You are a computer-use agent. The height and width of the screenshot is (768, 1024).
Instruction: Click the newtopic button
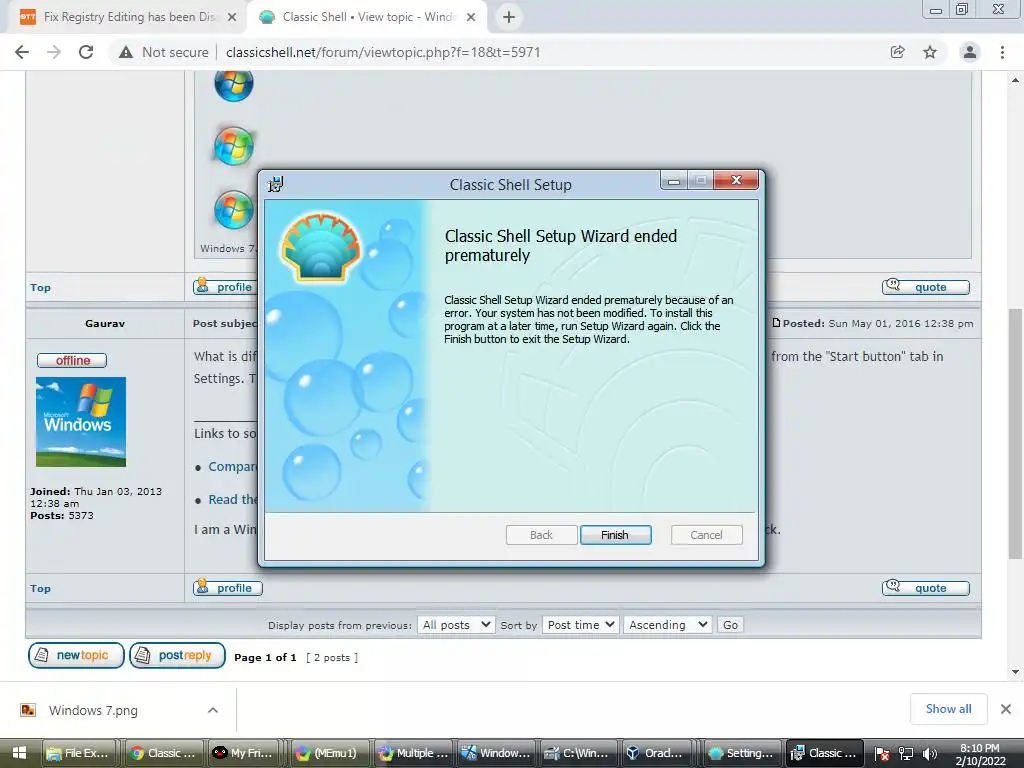[x=76, y=655]
